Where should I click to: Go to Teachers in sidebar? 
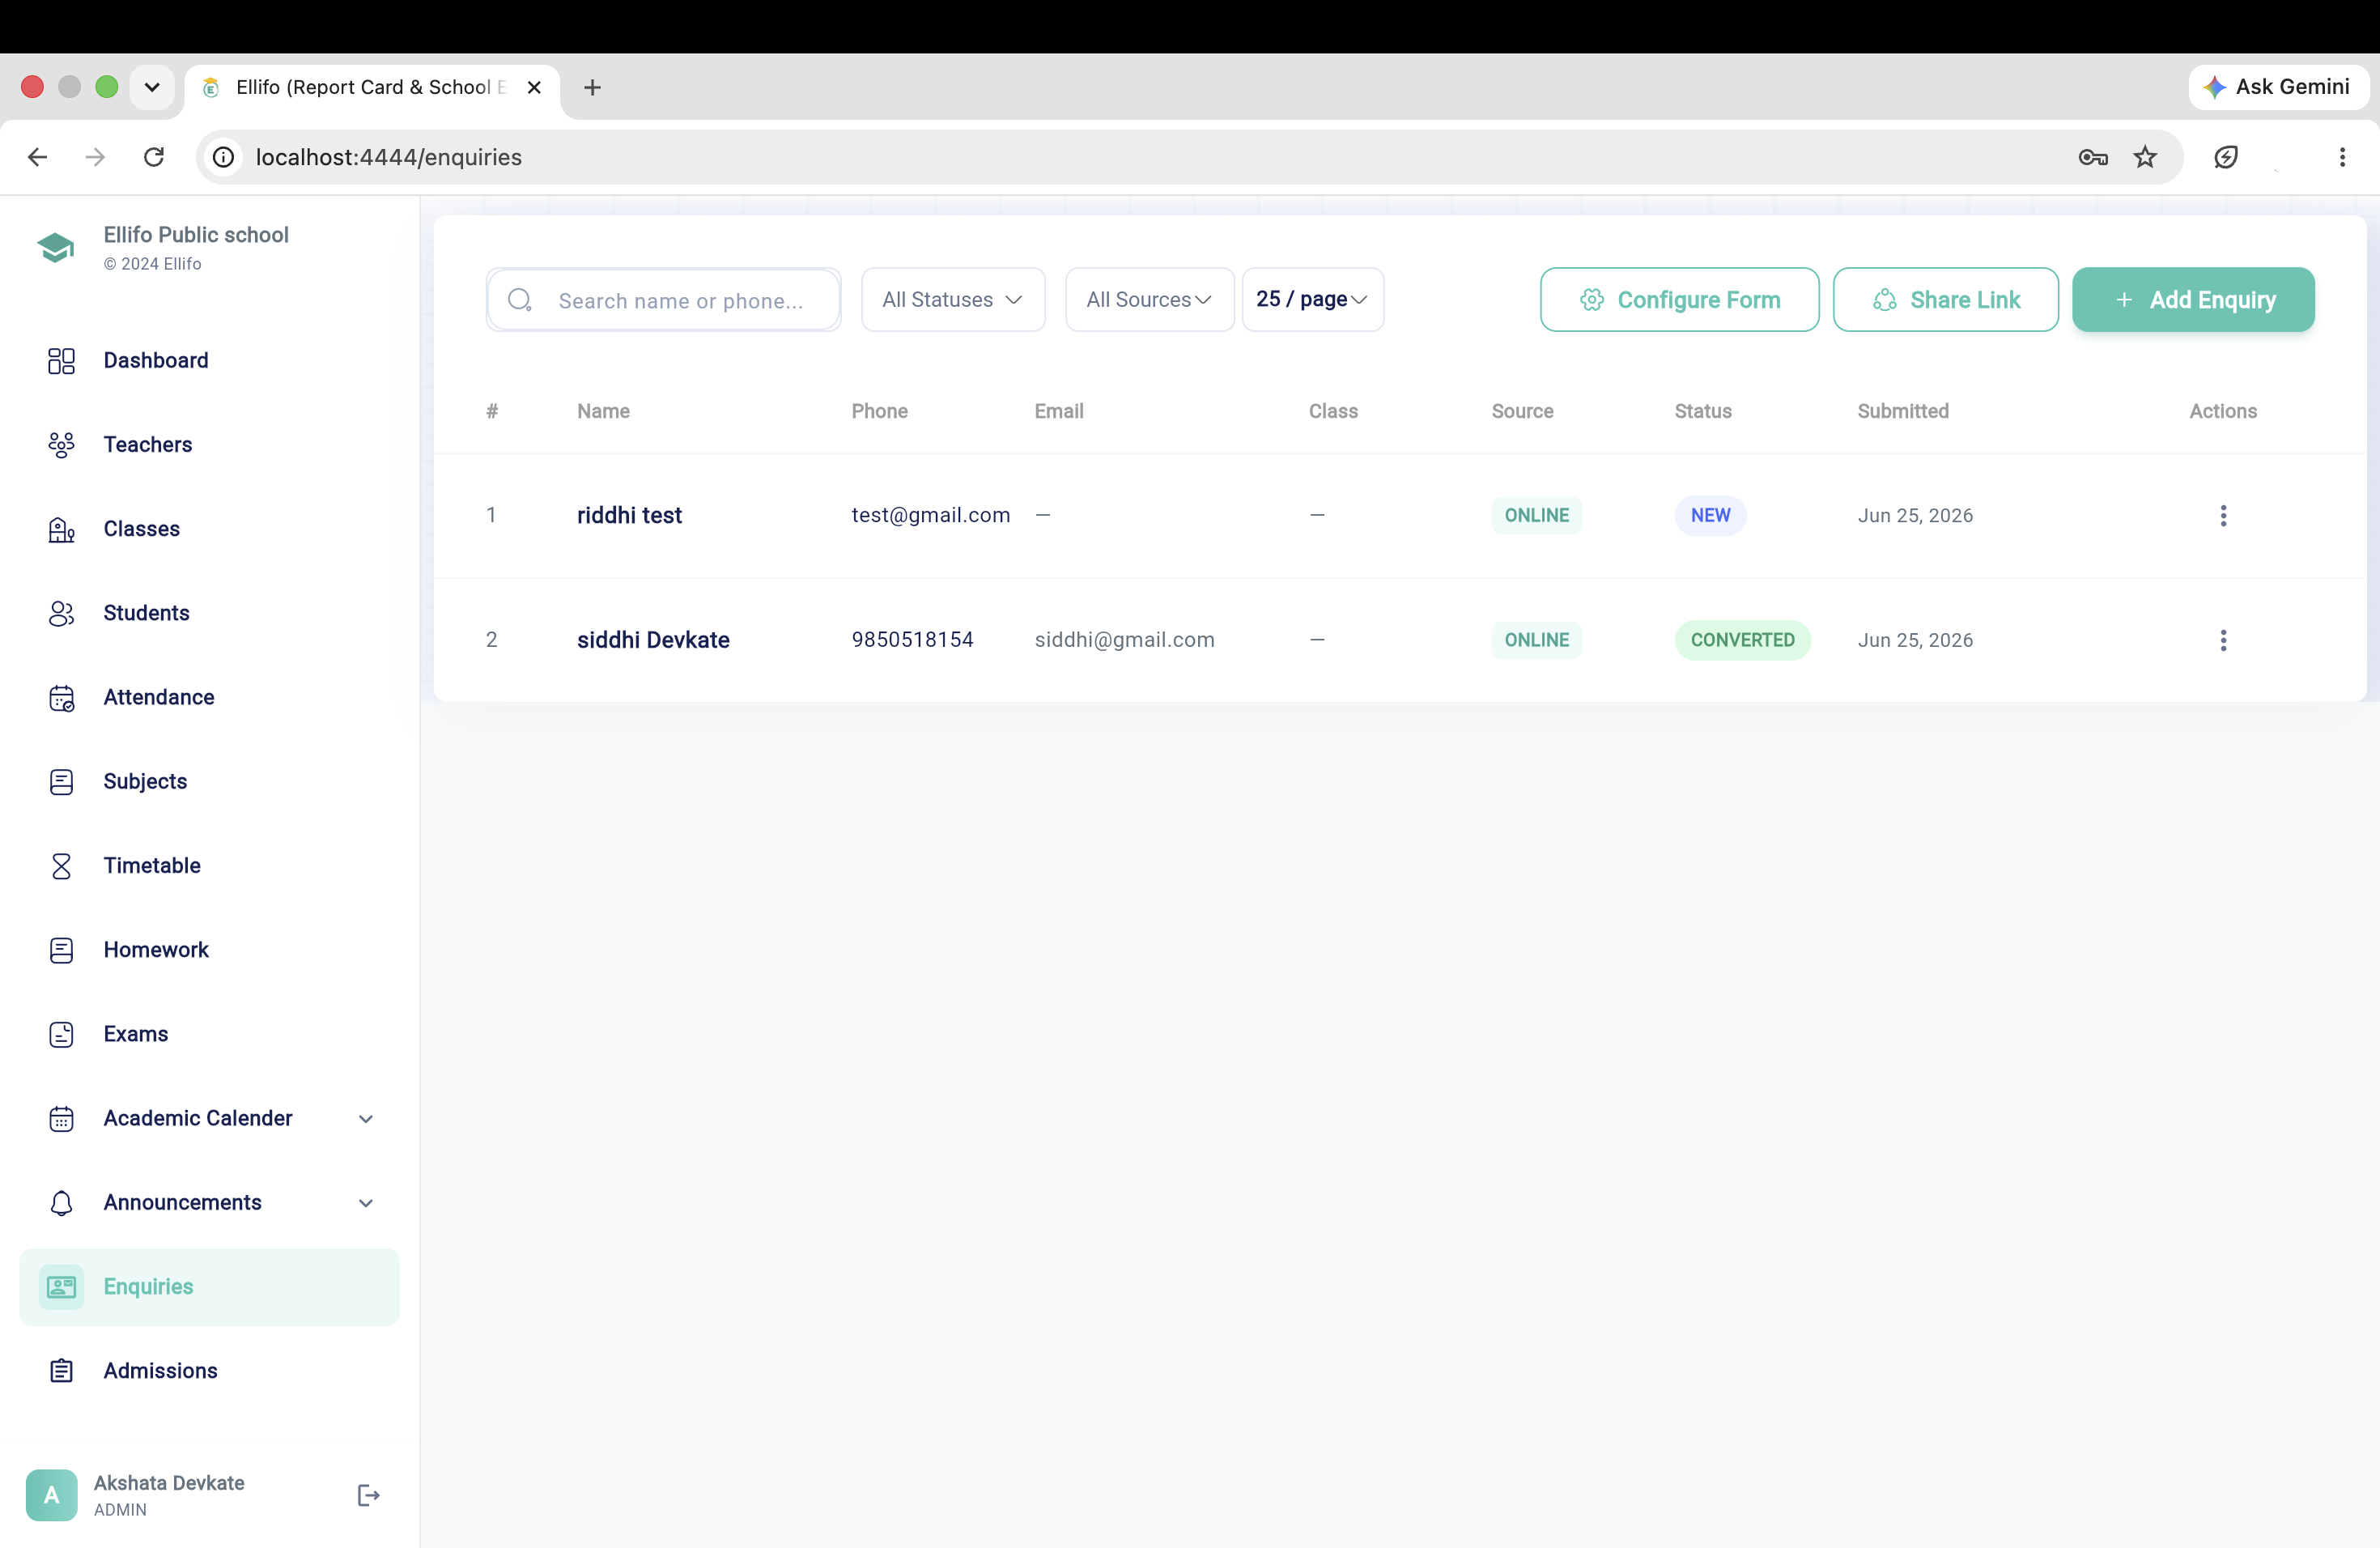coord(209,444)
